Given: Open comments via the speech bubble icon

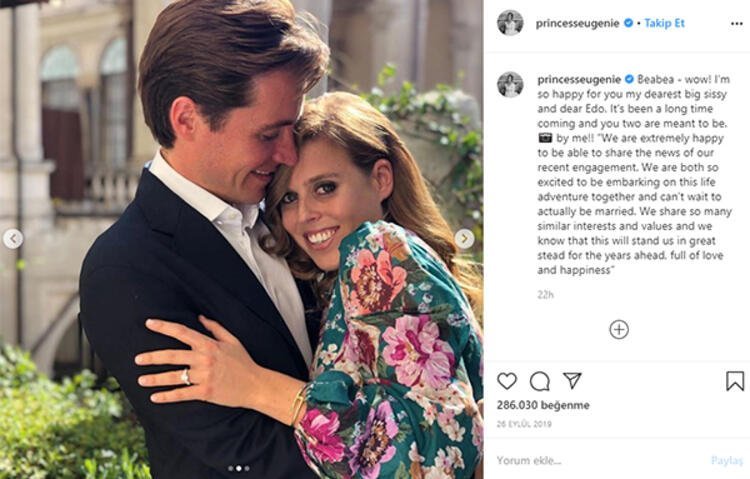Looking at the screenshot, I should pos(540,381).
